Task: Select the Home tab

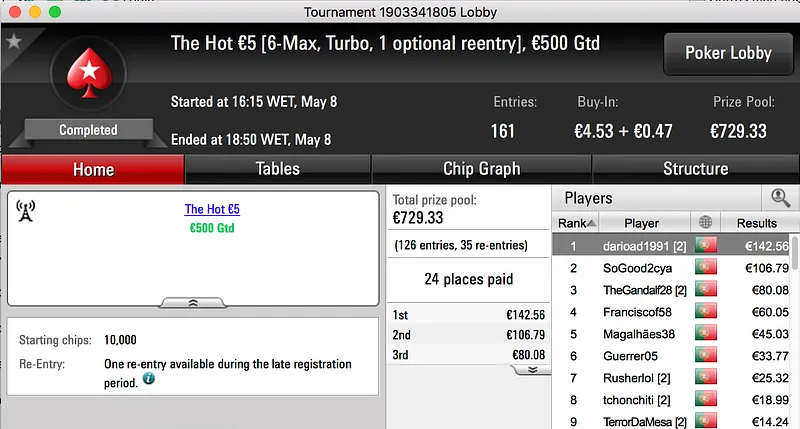Action: point(93,169)
